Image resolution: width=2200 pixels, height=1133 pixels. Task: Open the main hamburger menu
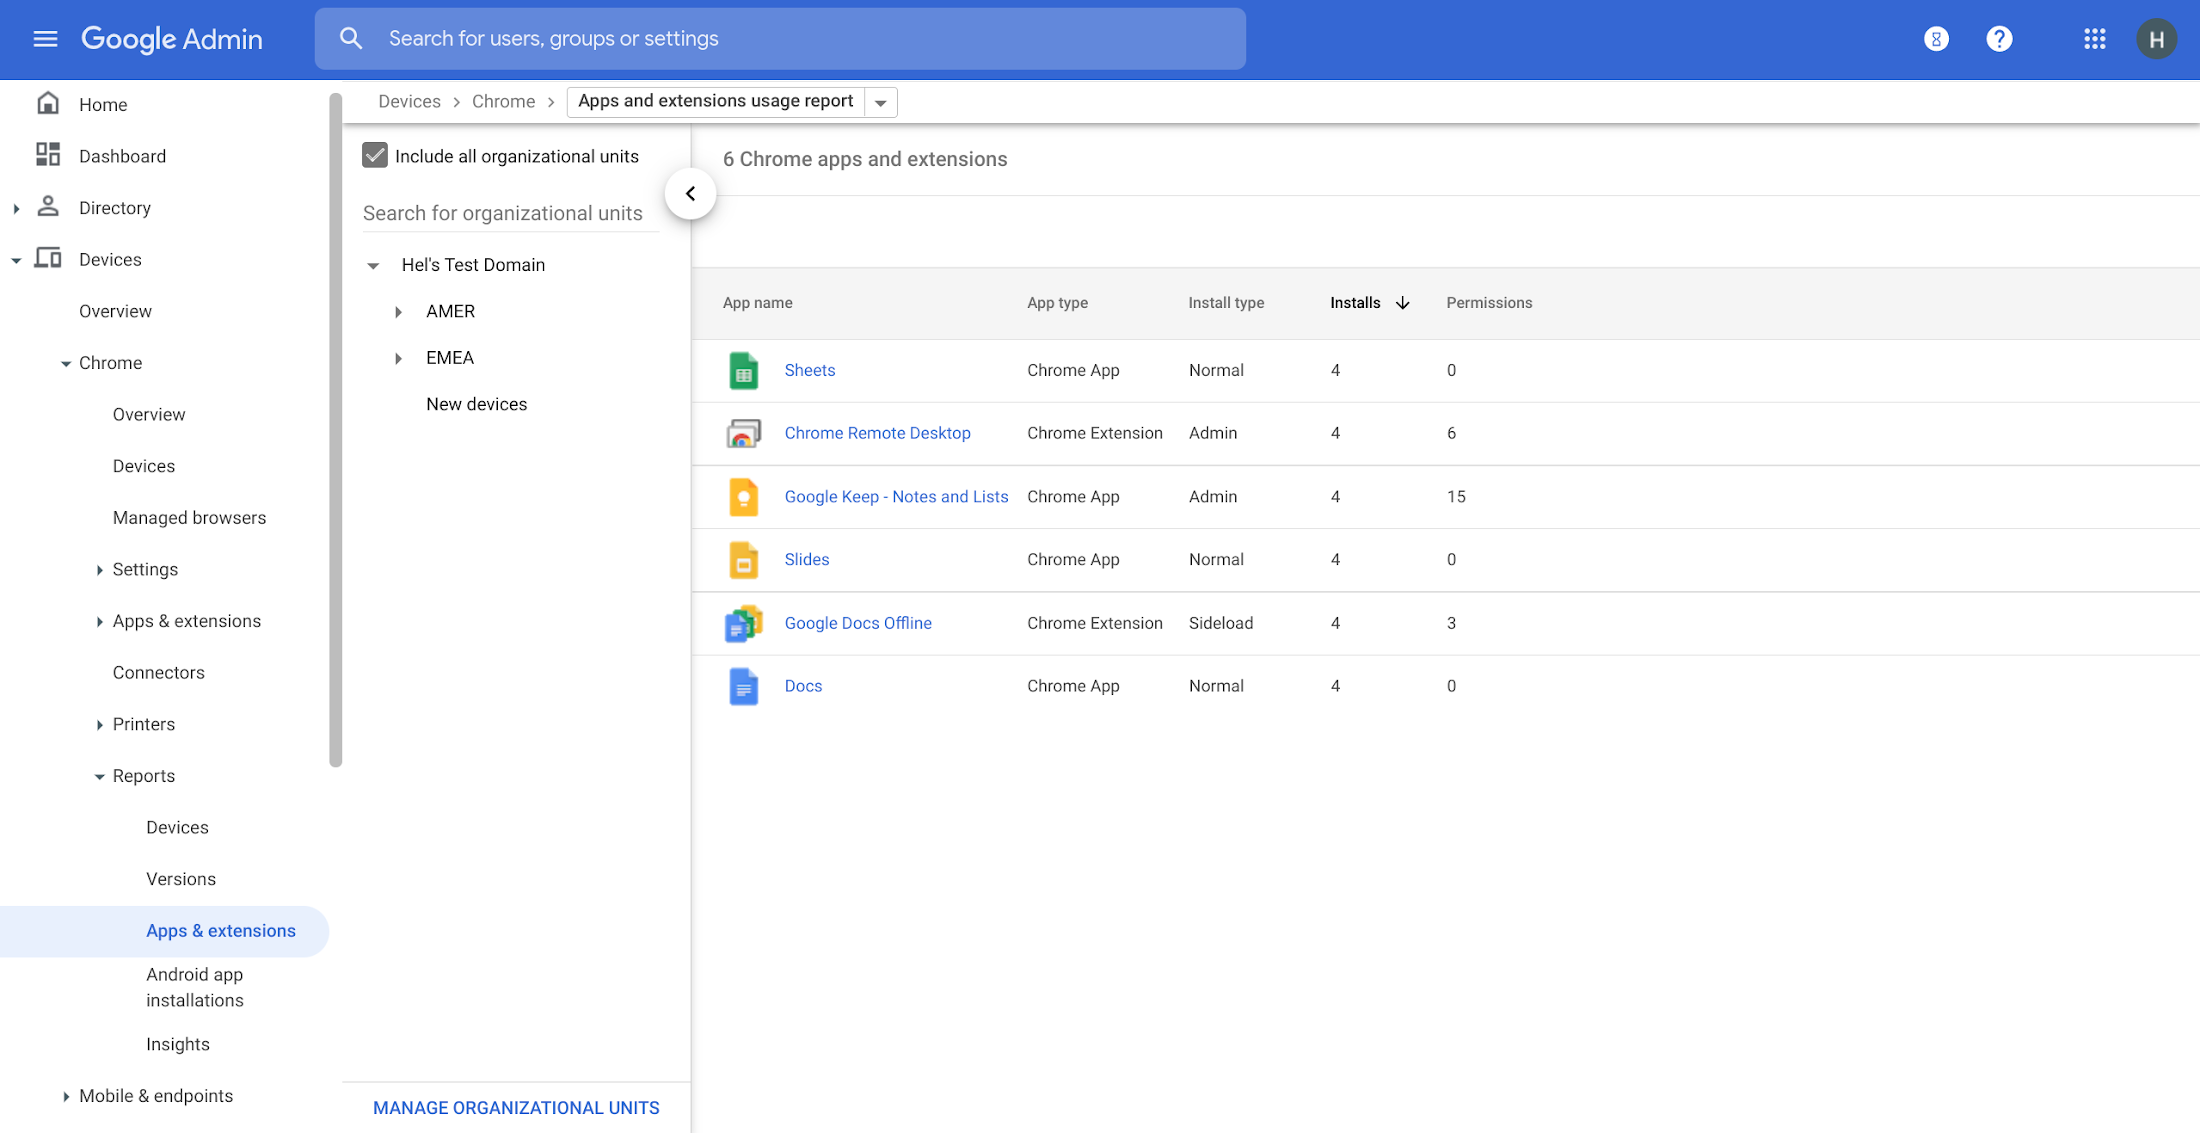45,39
